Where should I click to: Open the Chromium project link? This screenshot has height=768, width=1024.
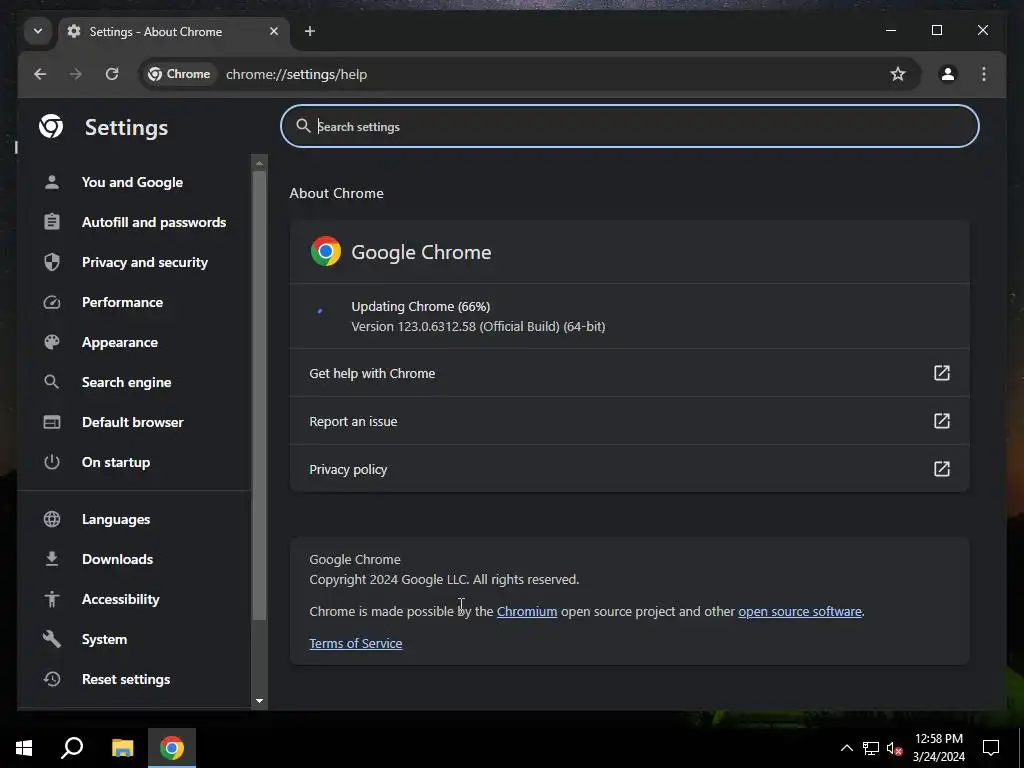click(527, 611)
